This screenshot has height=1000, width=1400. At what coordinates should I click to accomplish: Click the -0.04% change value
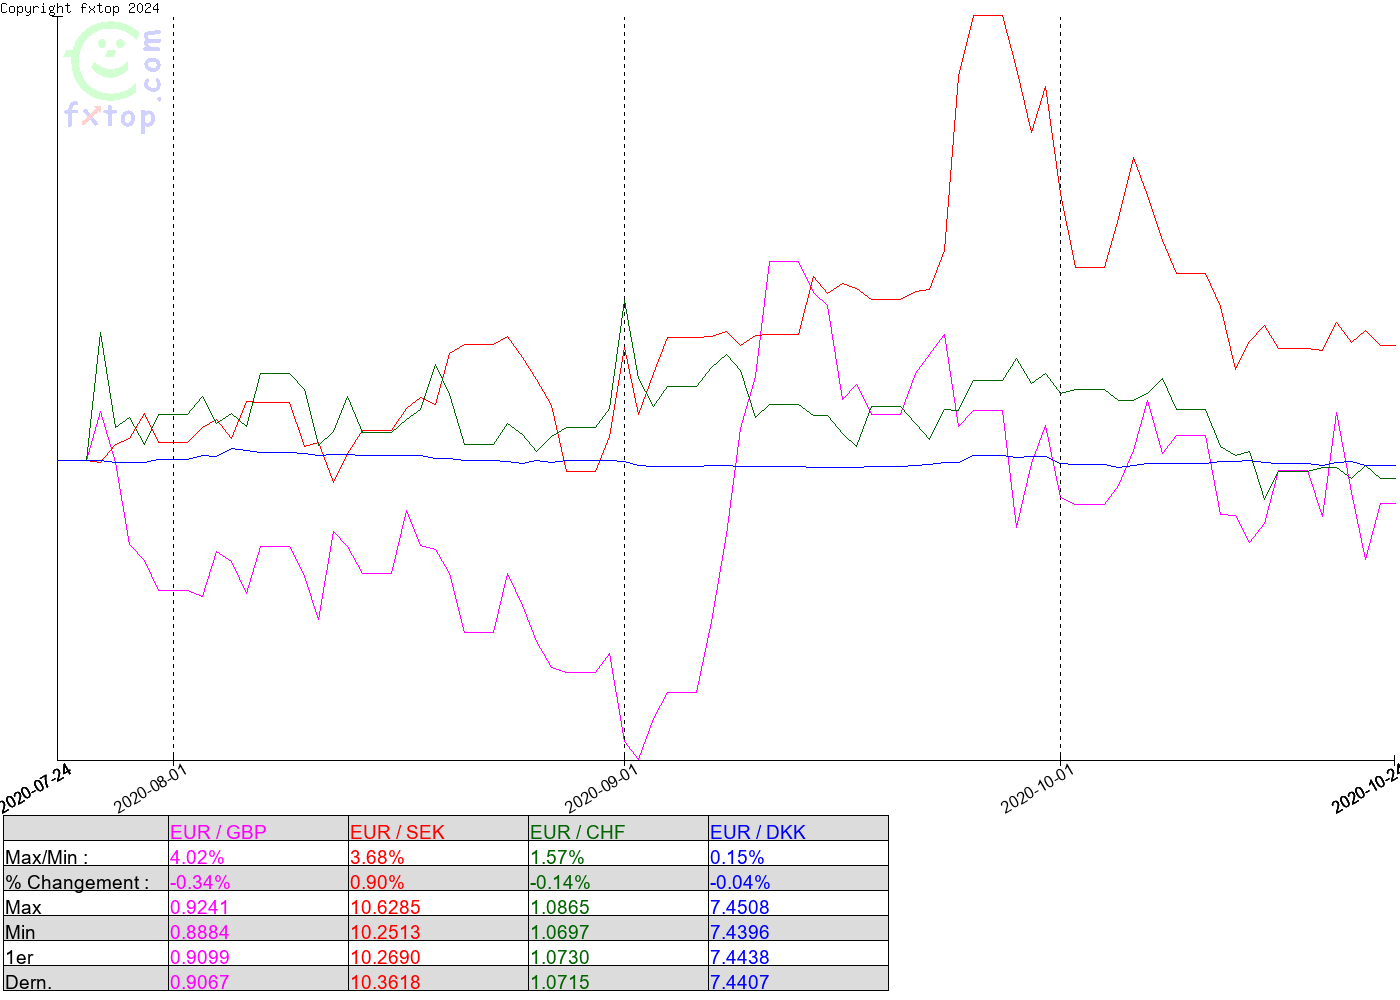coord(740,882)
